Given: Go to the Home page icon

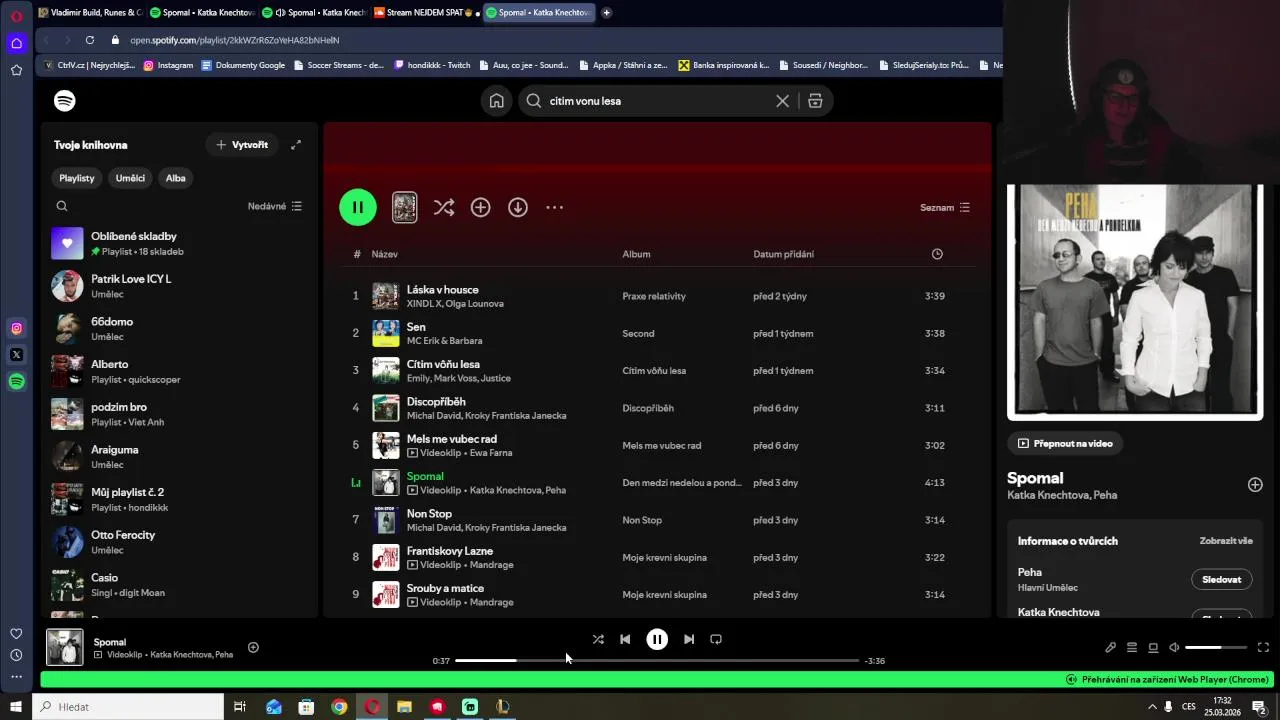Looking at the screenshot, I should pos(497,101).
